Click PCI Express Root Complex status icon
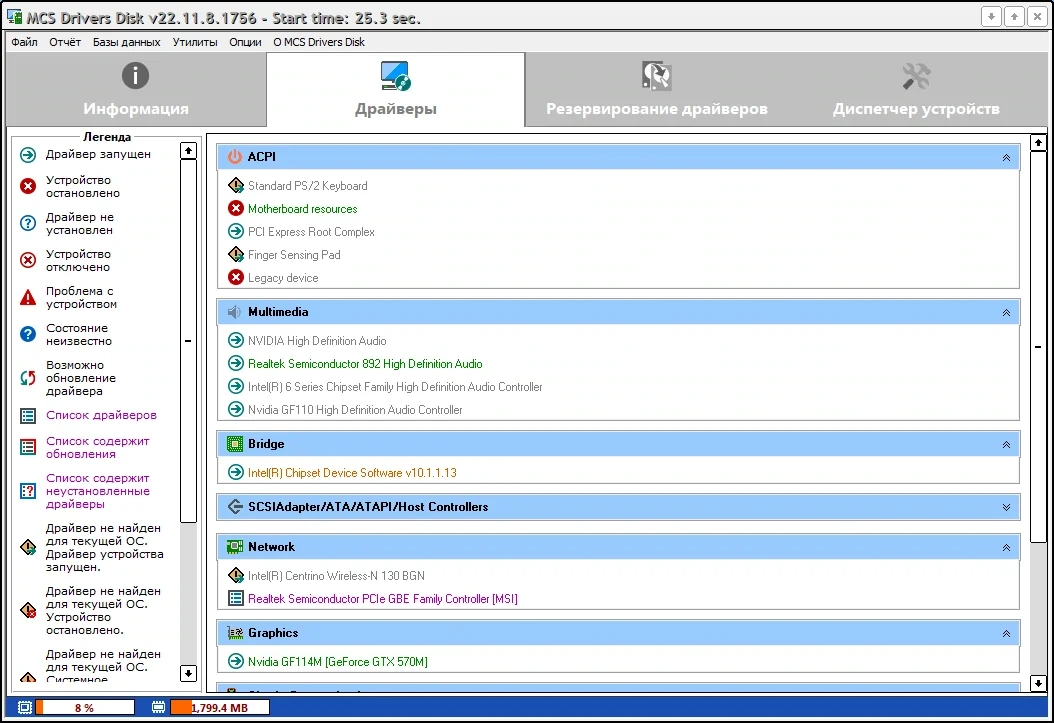1054x723 pixels. tap(236, 231)
